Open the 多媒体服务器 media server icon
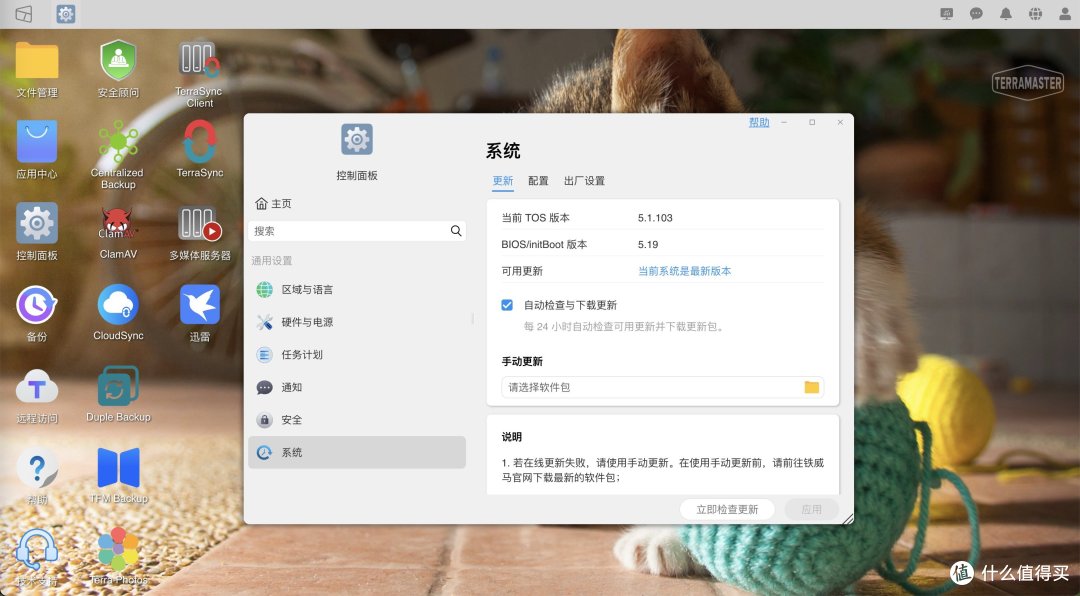The height and width of the screenshot is (596, 1080). click(200, 223)
